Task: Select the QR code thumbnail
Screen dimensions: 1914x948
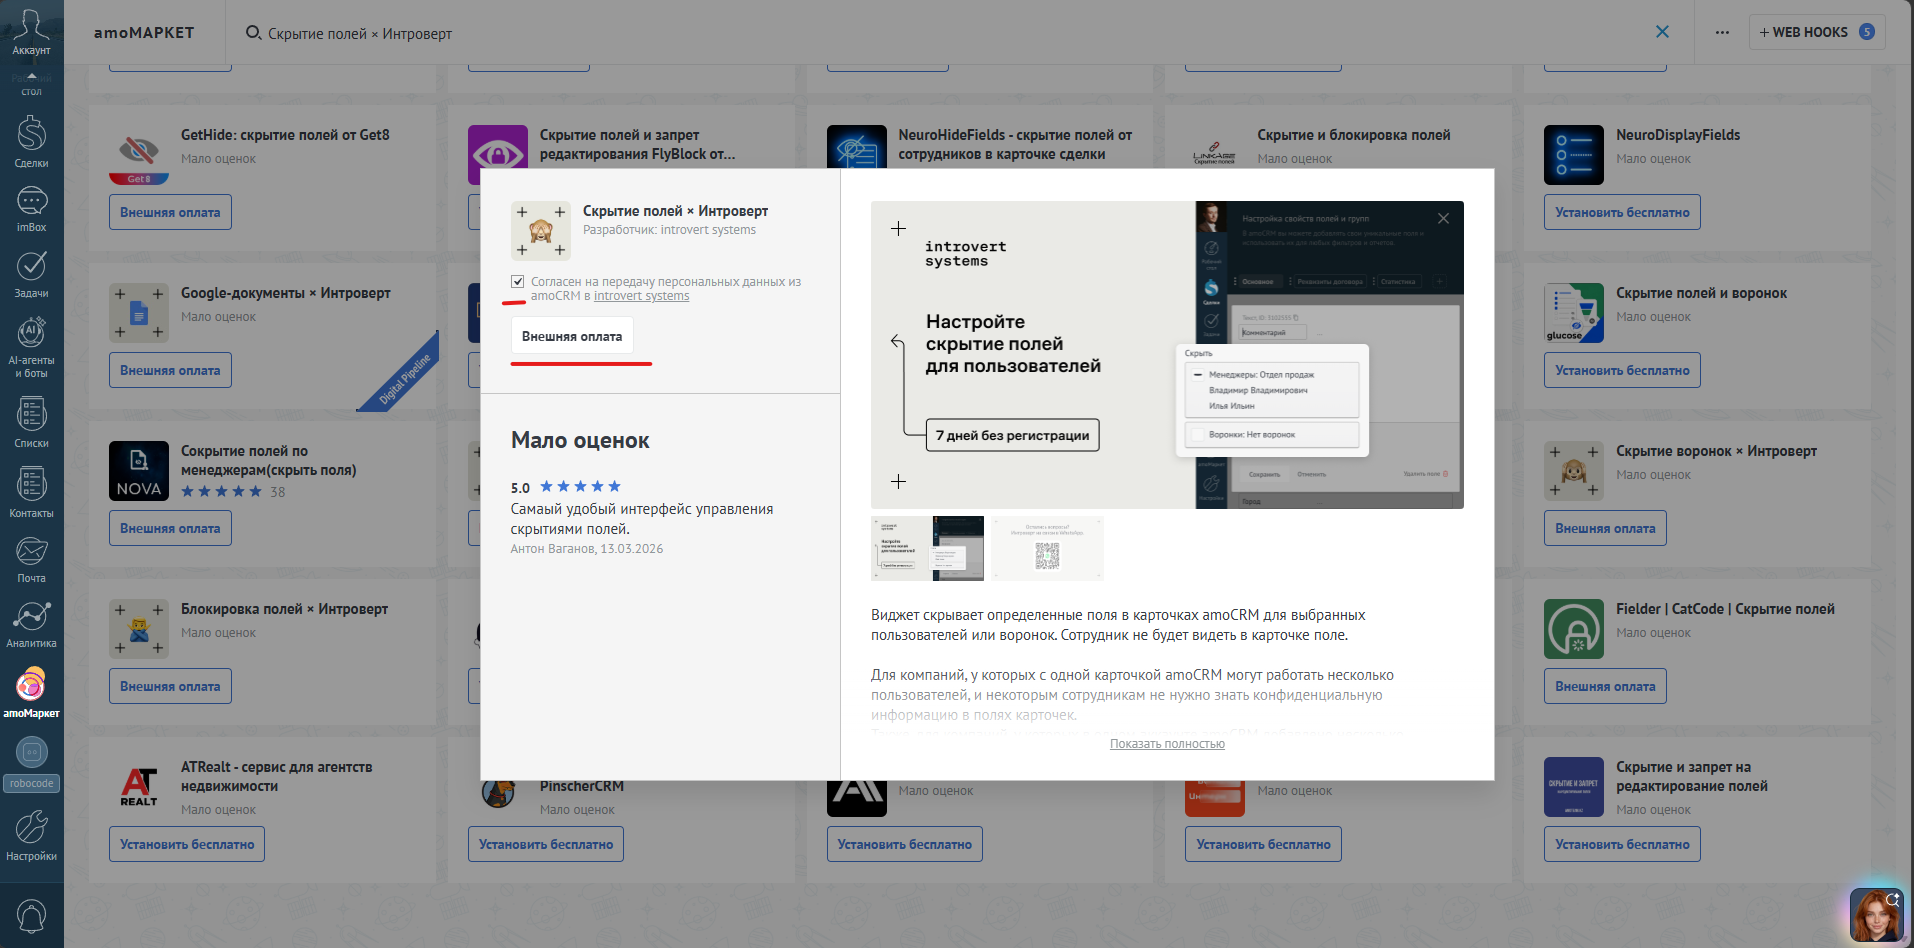Action: (1047, 548)
